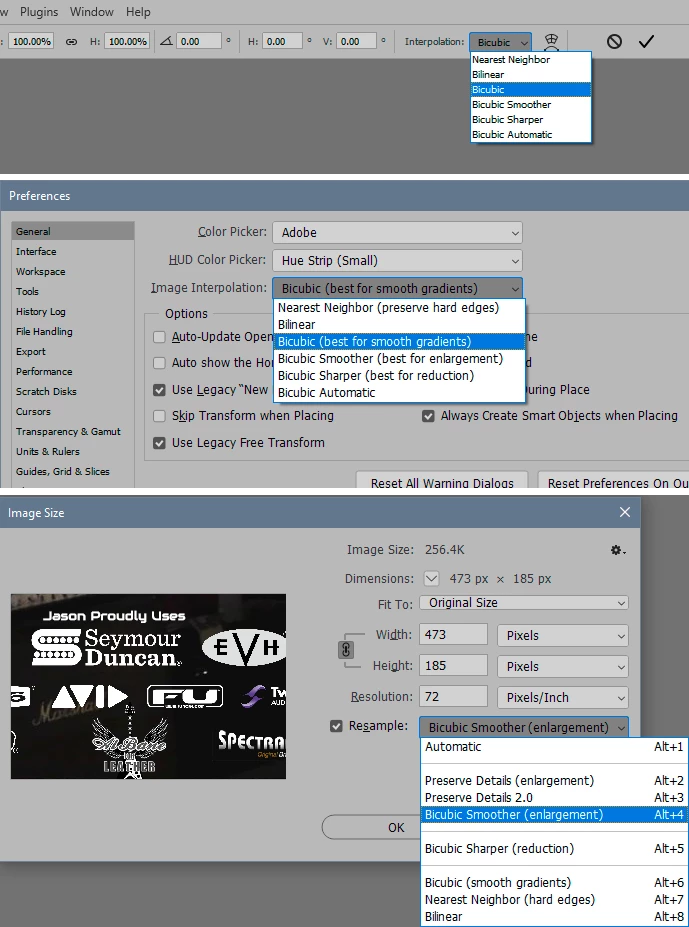Click OK in the Image Size dialog
The image size is (689, 927).
click(396, 828)
